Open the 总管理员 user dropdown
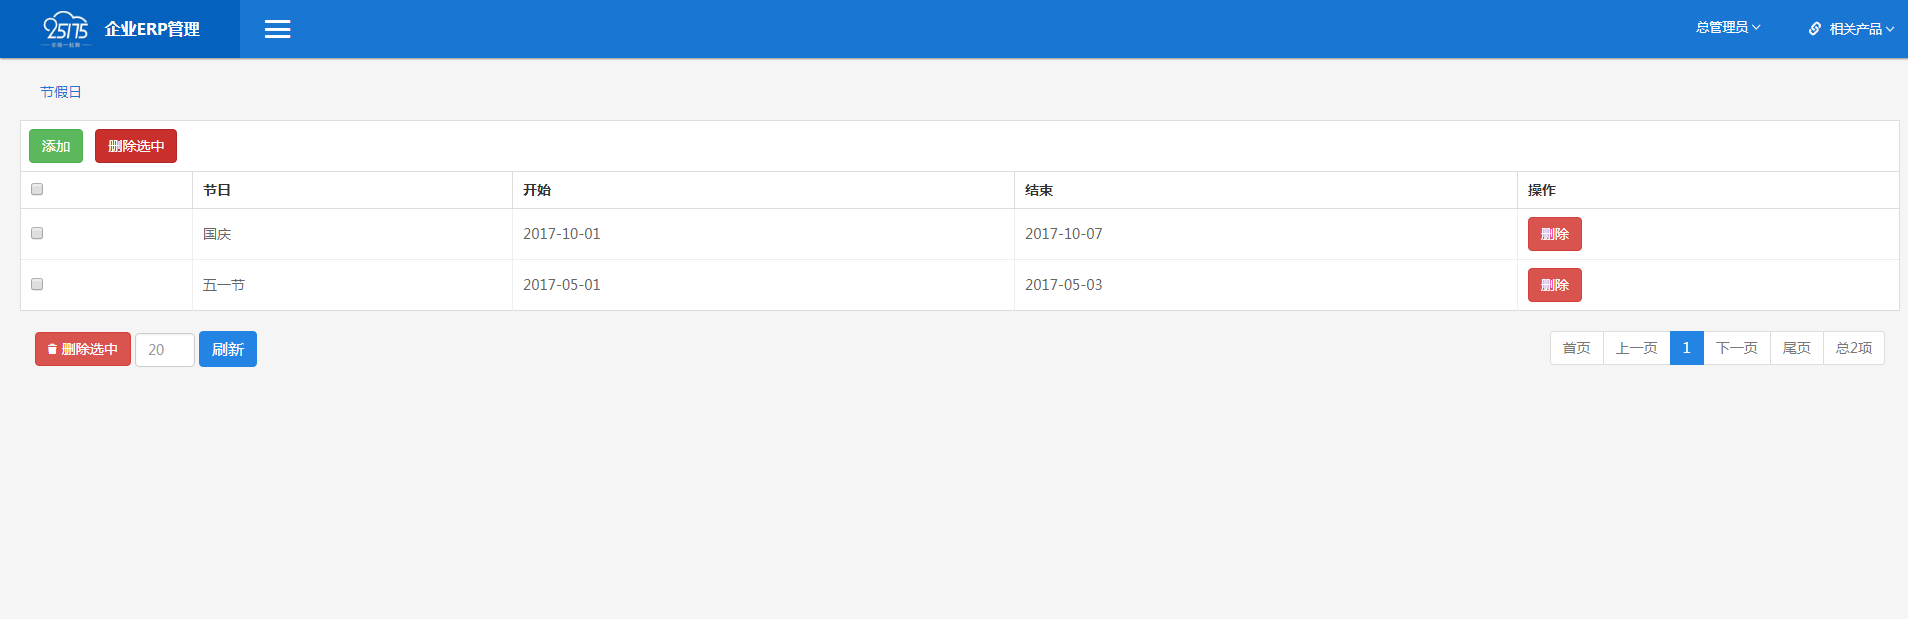 point(1727,28)
